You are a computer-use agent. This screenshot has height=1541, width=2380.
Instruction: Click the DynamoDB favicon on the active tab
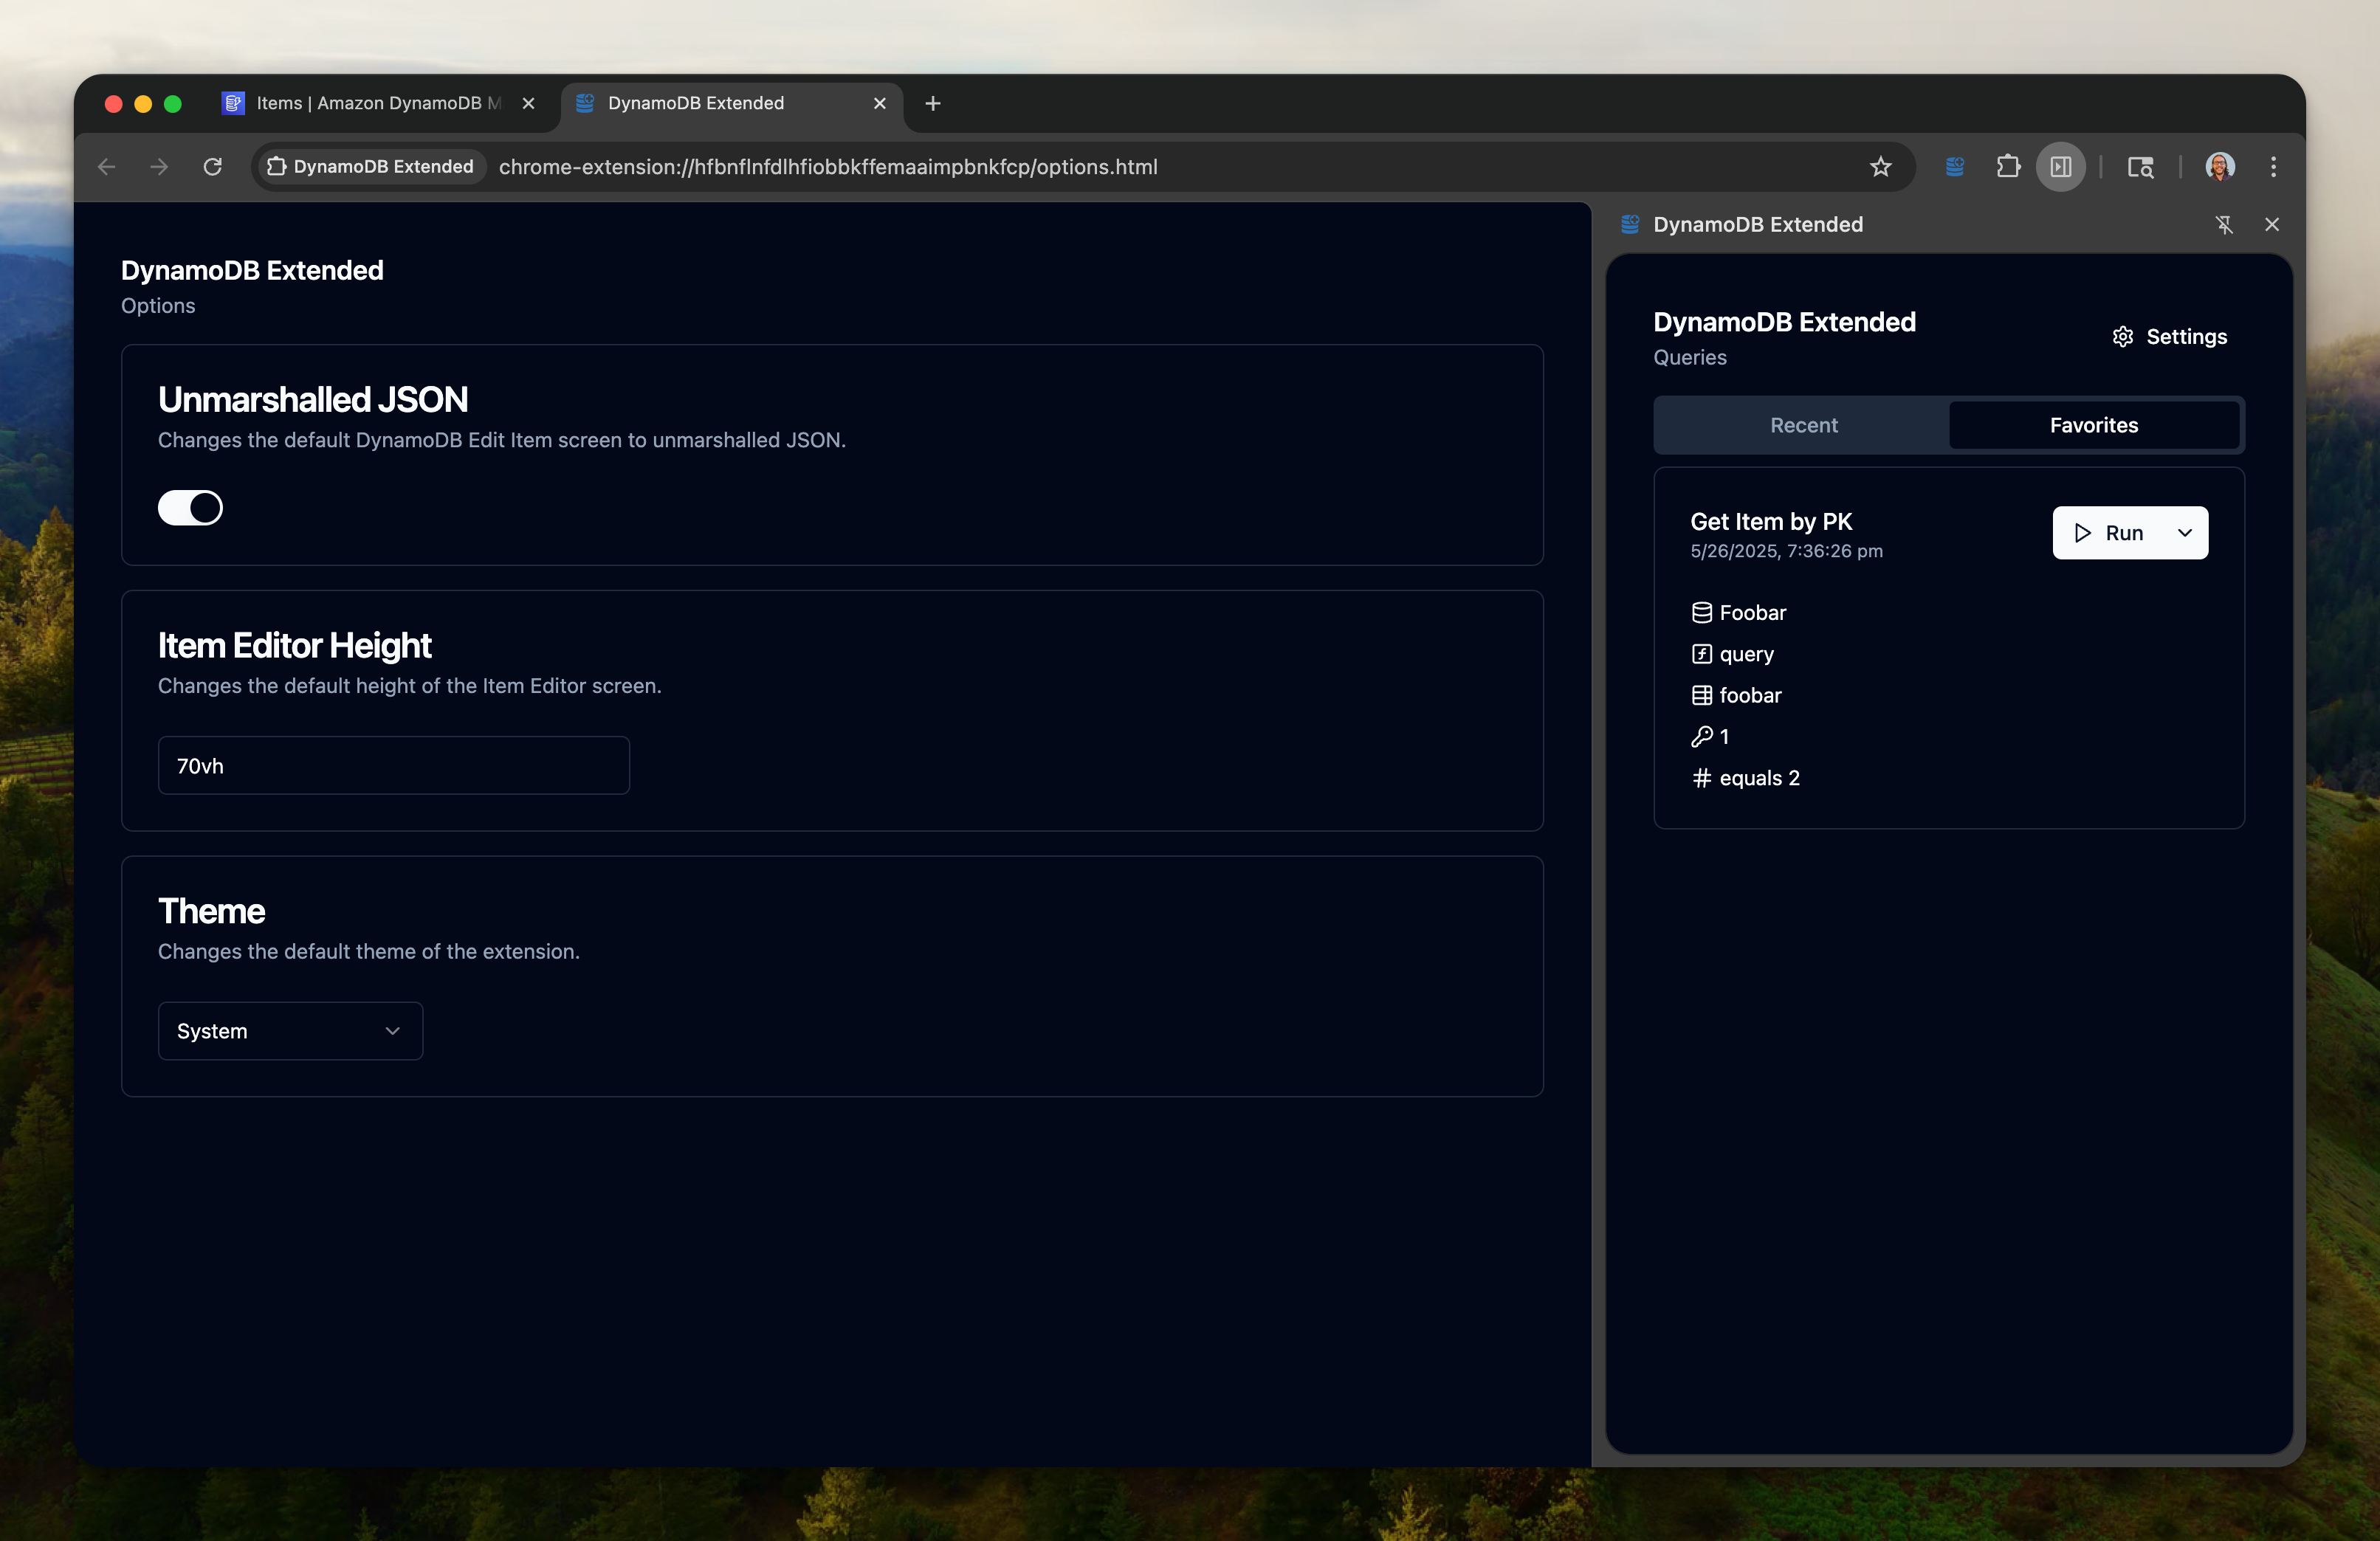[x=585, y=103]
